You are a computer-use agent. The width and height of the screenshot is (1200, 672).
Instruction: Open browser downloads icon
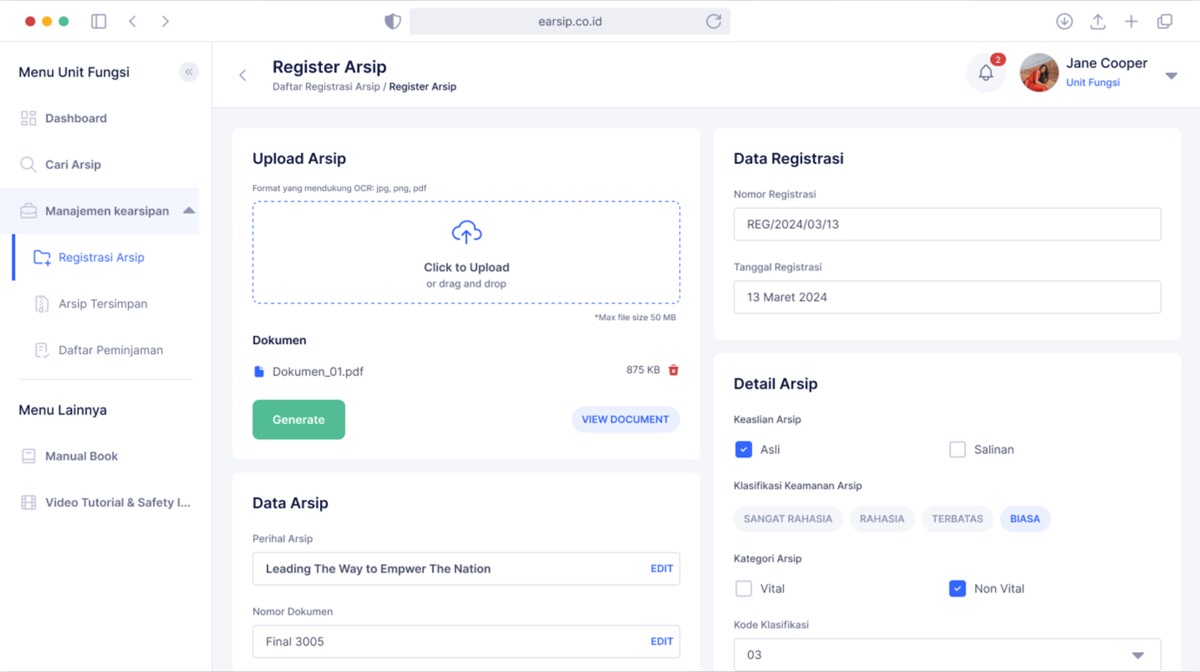[x=1064, y=21]
